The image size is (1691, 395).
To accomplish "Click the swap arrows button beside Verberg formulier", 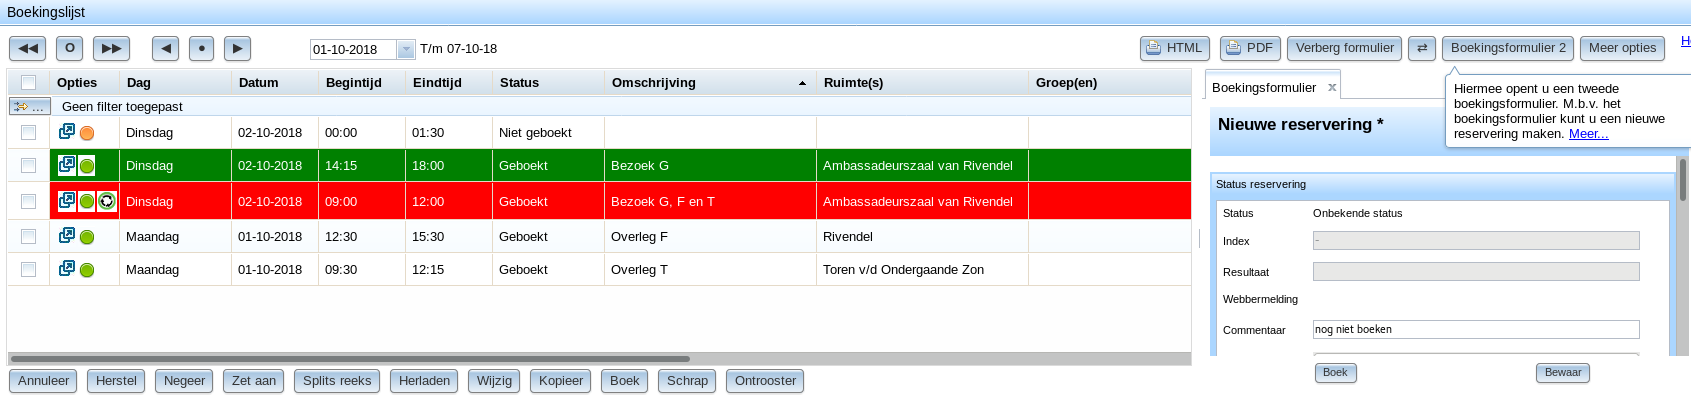I will [1422, 48].
